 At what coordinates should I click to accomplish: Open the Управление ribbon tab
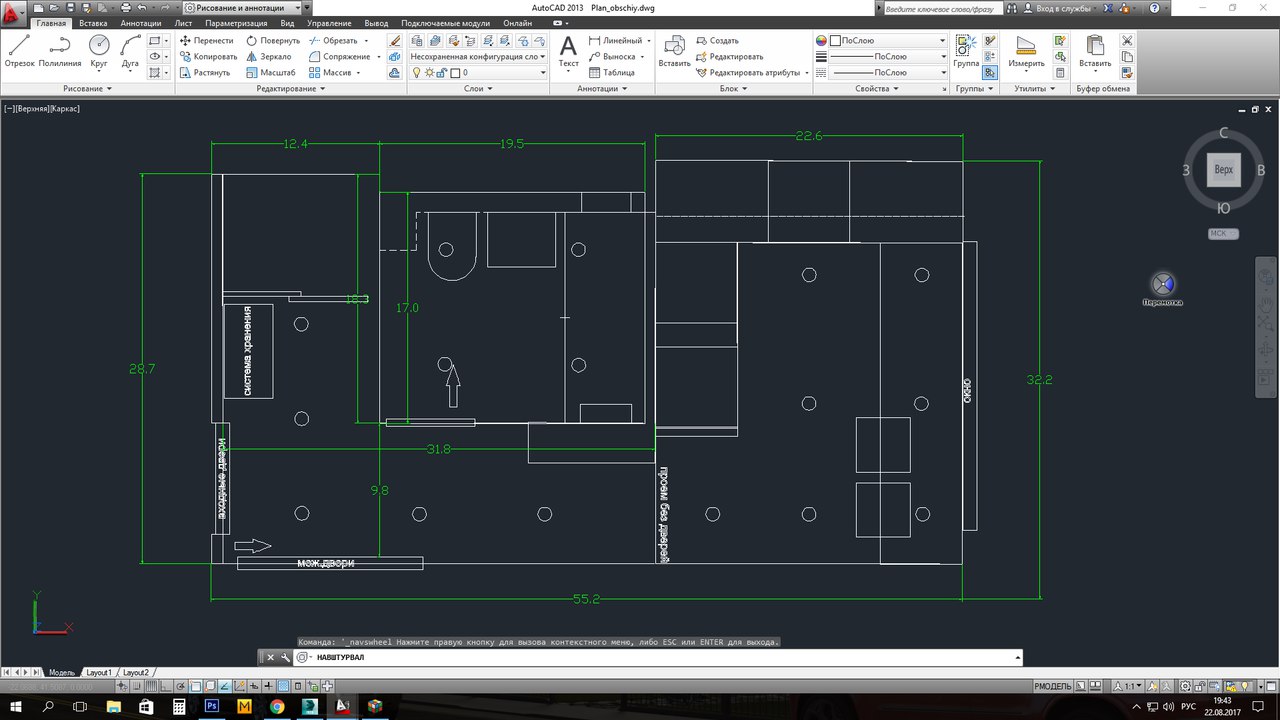pyautogui.click(x=329, y=23)
